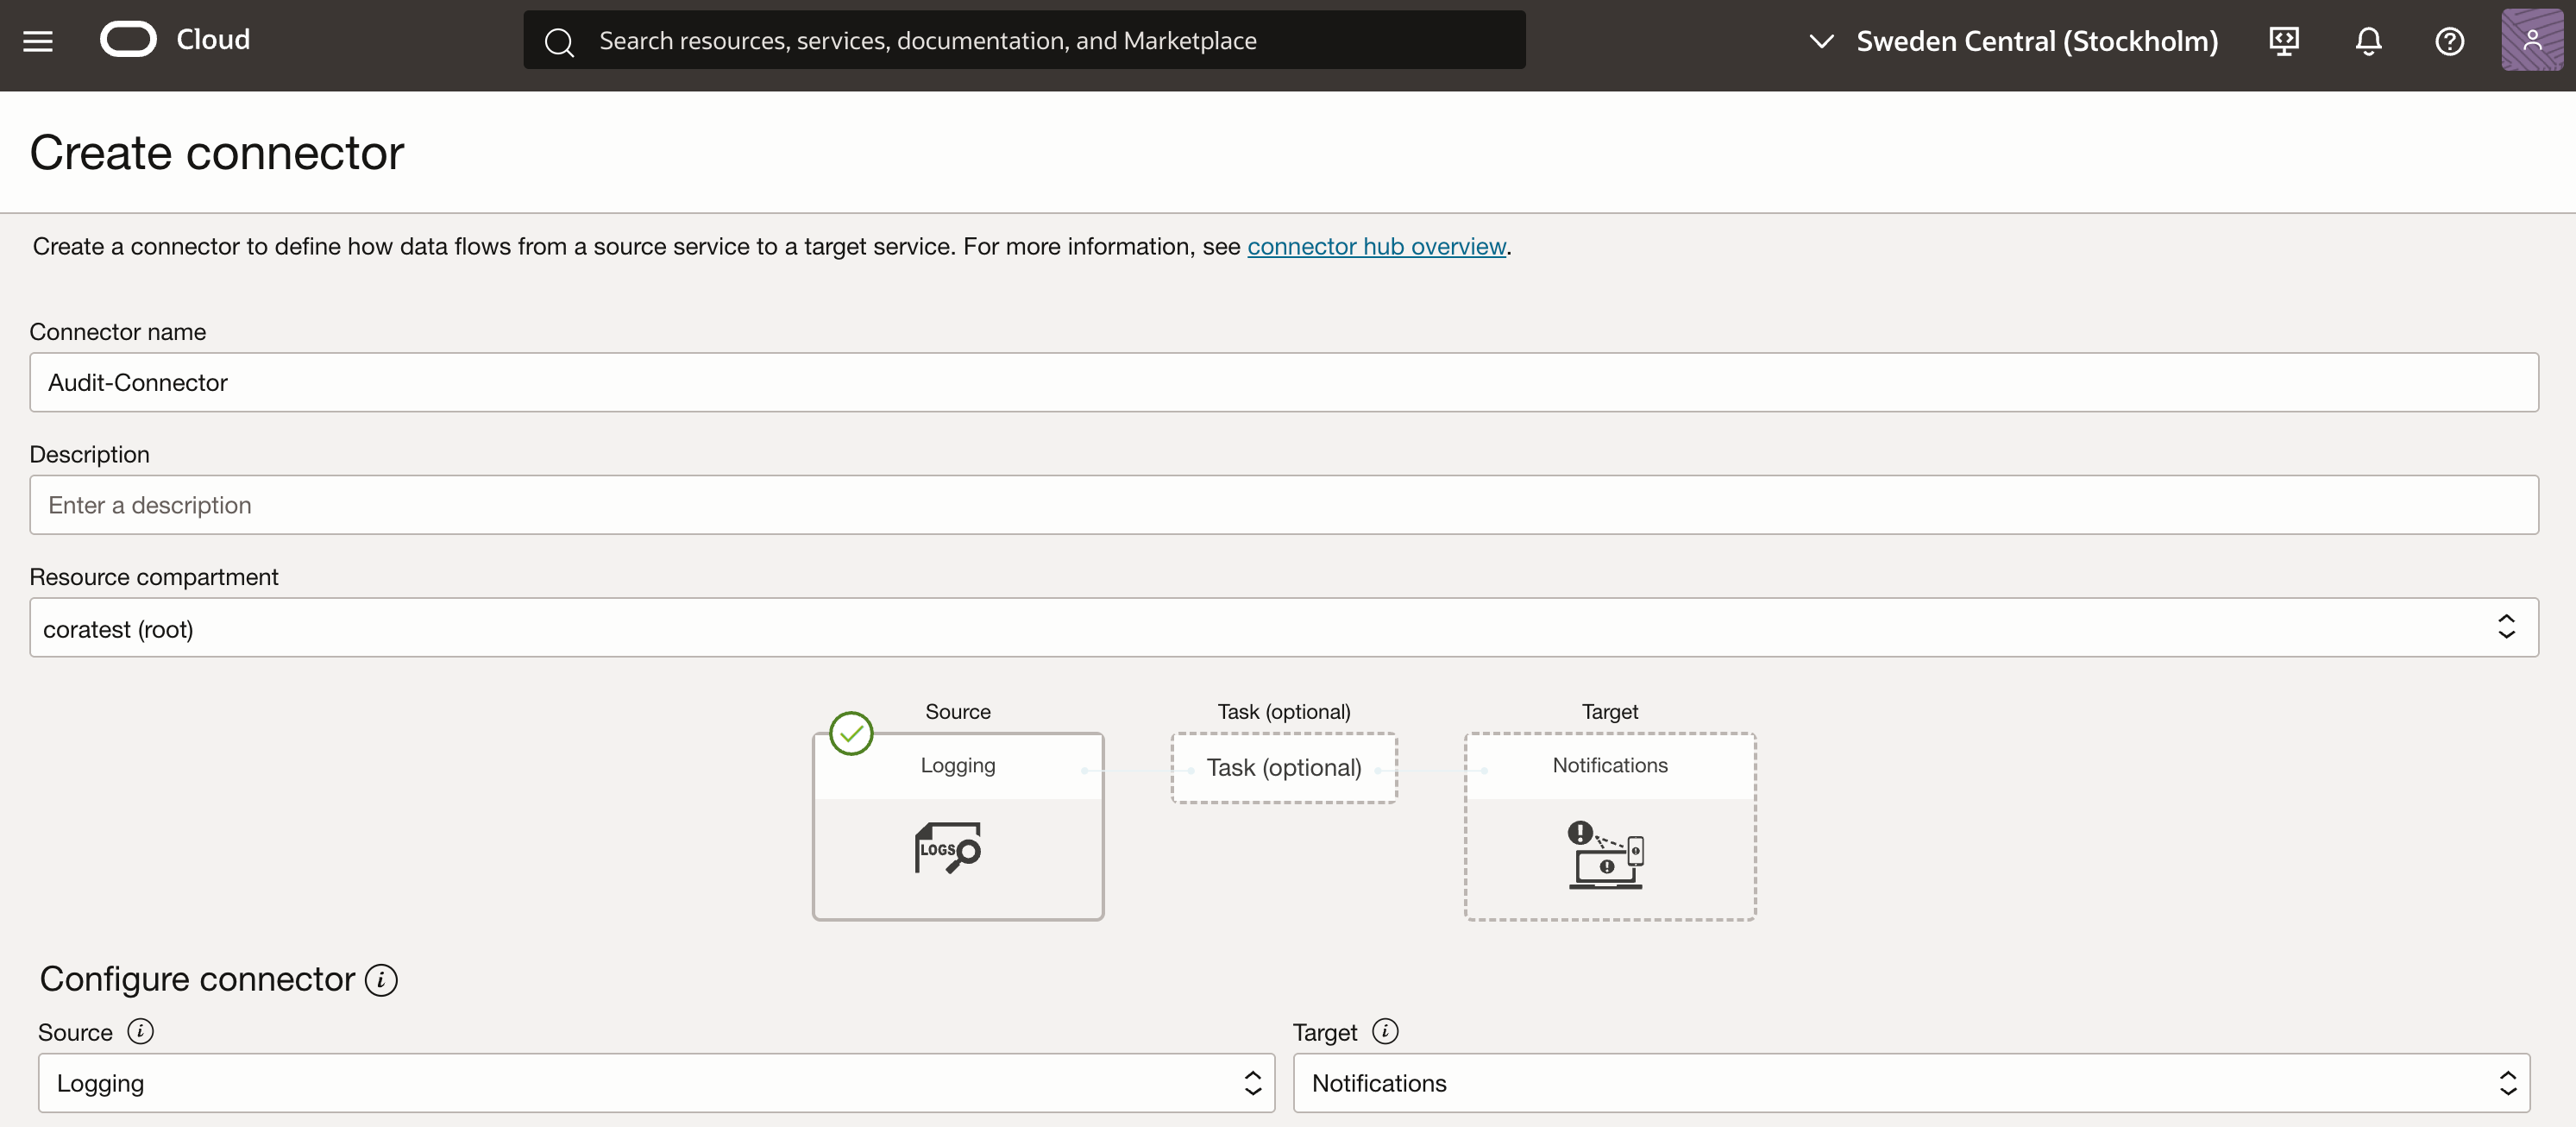2576x1127 pixels.
Task: Open the help question mark icon
Action: tap(2449, 41)
